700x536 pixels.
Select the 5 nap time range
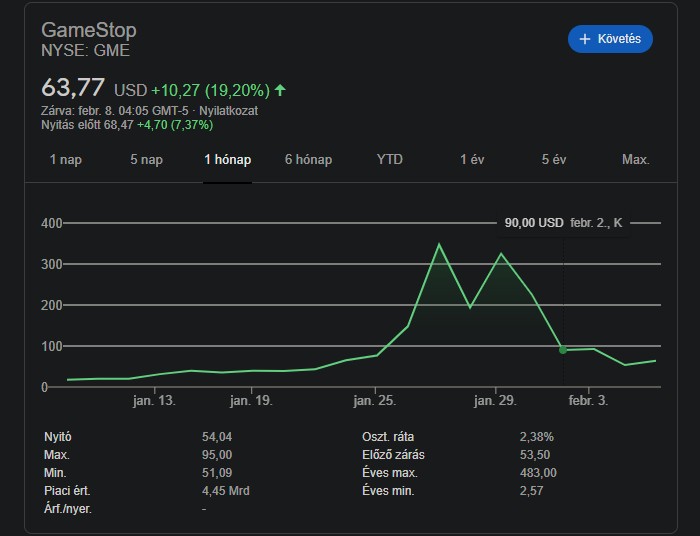click(146, 160)
